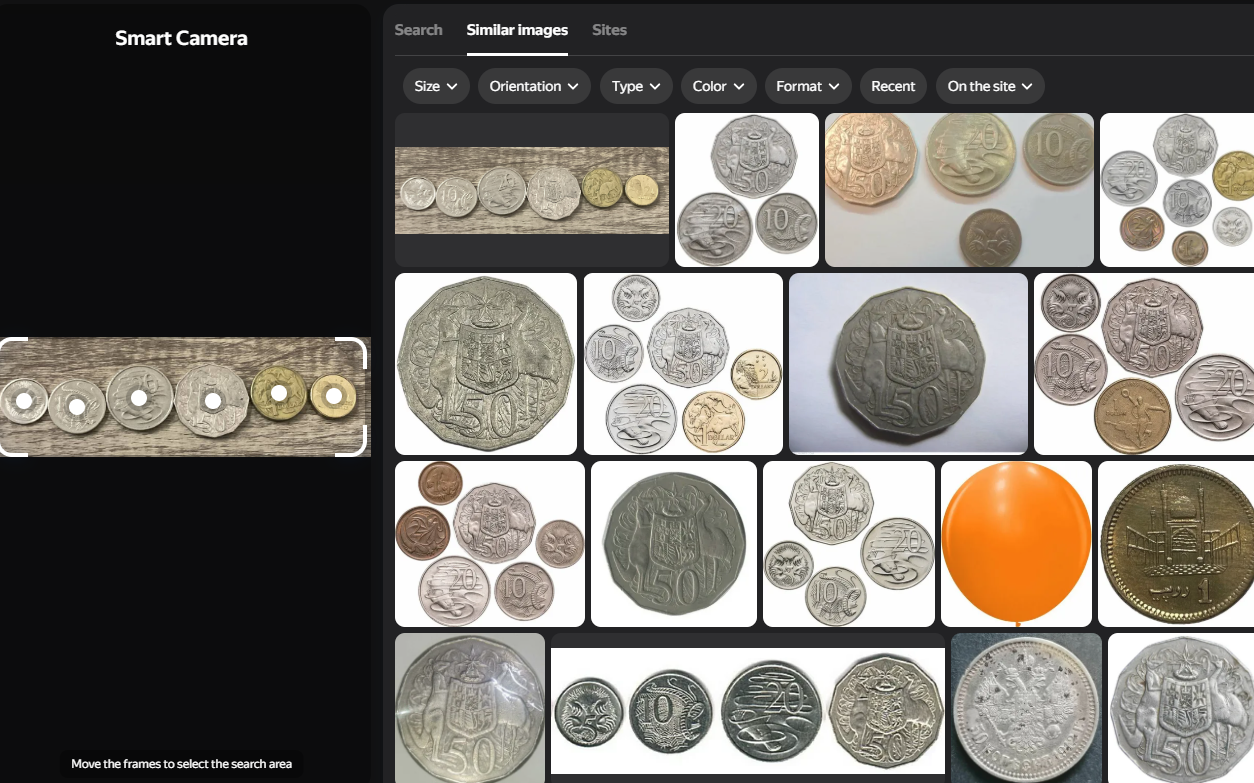Open the Color filter dropdown
Image resolution: width=1254 pixels, height=783 pixels.
(x=718, y=86)
